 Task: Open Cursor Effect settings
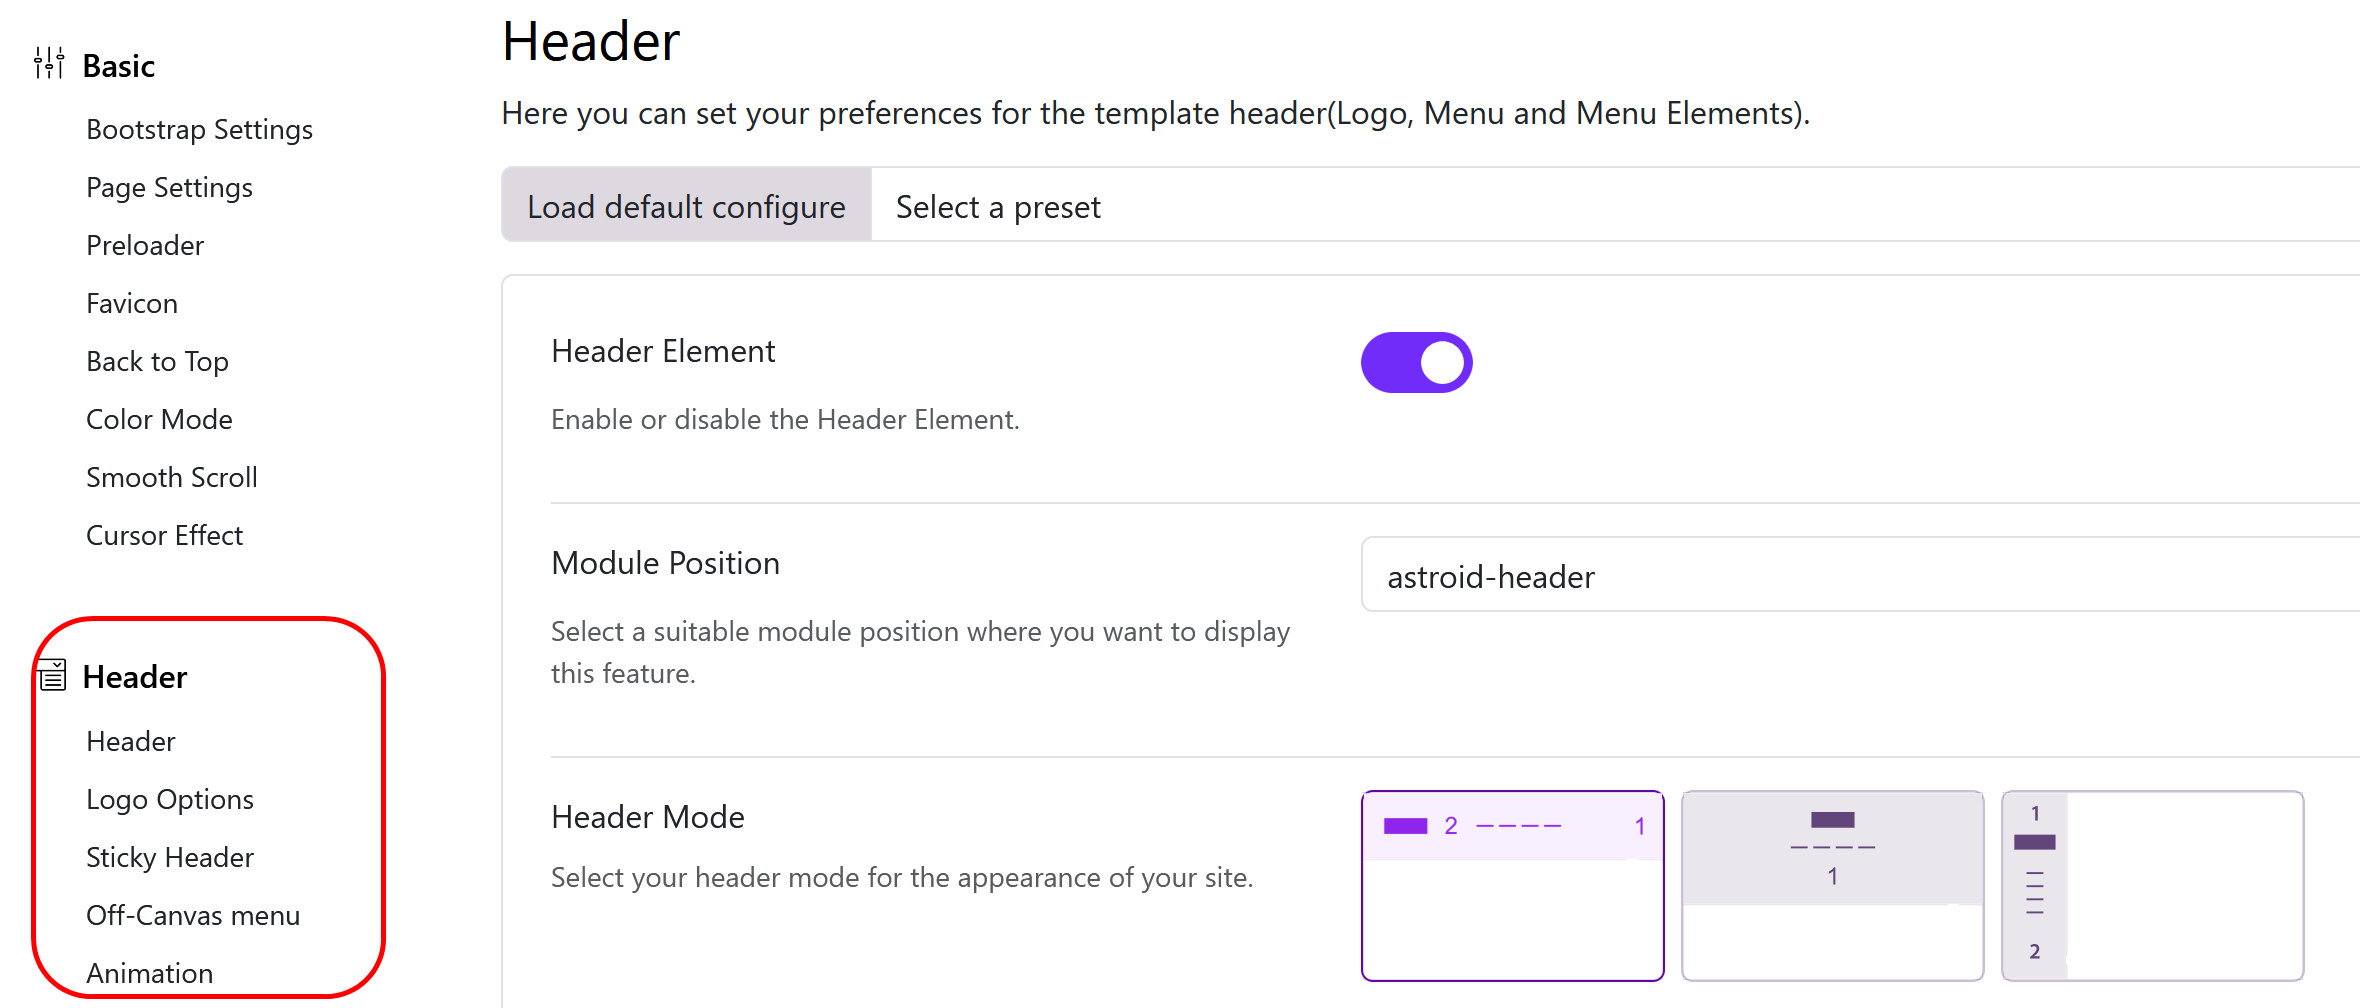coord(164,535)
